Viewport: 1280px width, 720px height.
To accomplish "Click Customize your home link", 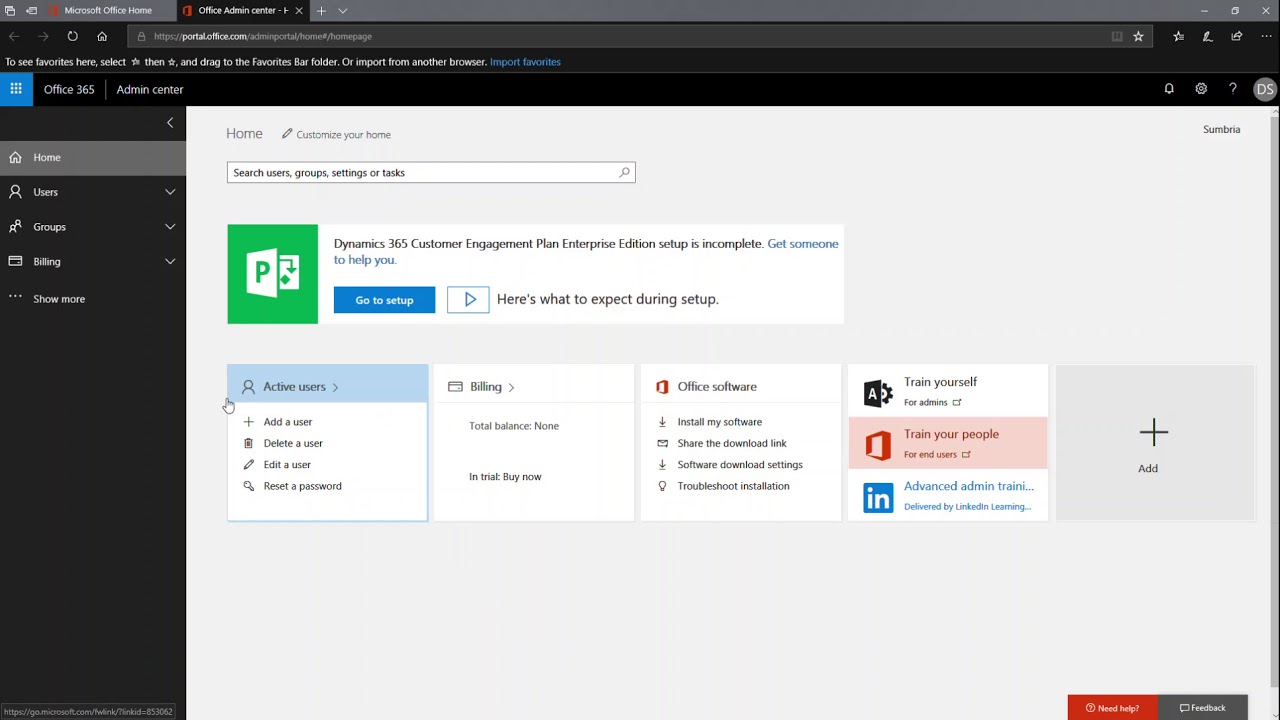I will 343,134.
